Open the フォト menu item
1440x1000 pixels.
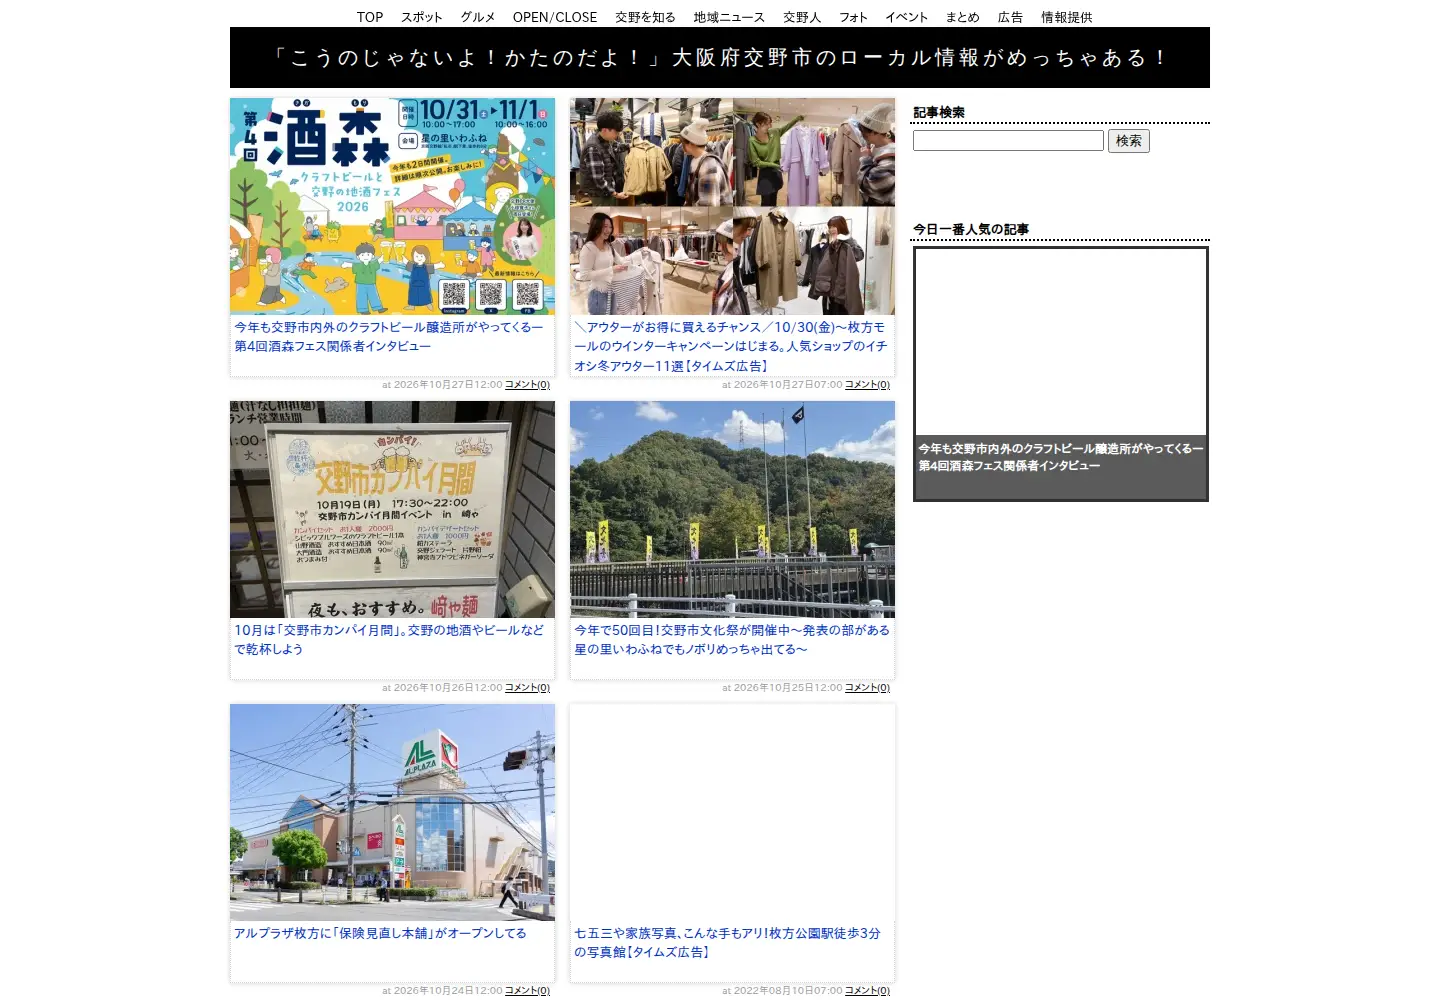tap(853, 17)
